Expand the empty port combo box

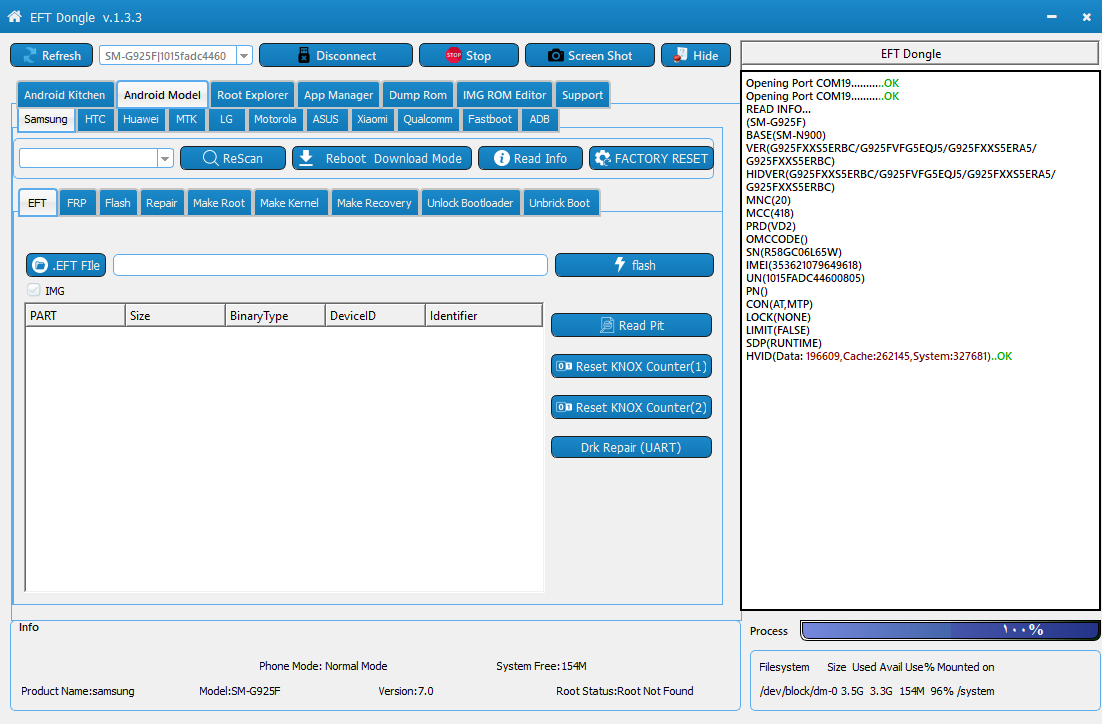(x=165, y=158)
